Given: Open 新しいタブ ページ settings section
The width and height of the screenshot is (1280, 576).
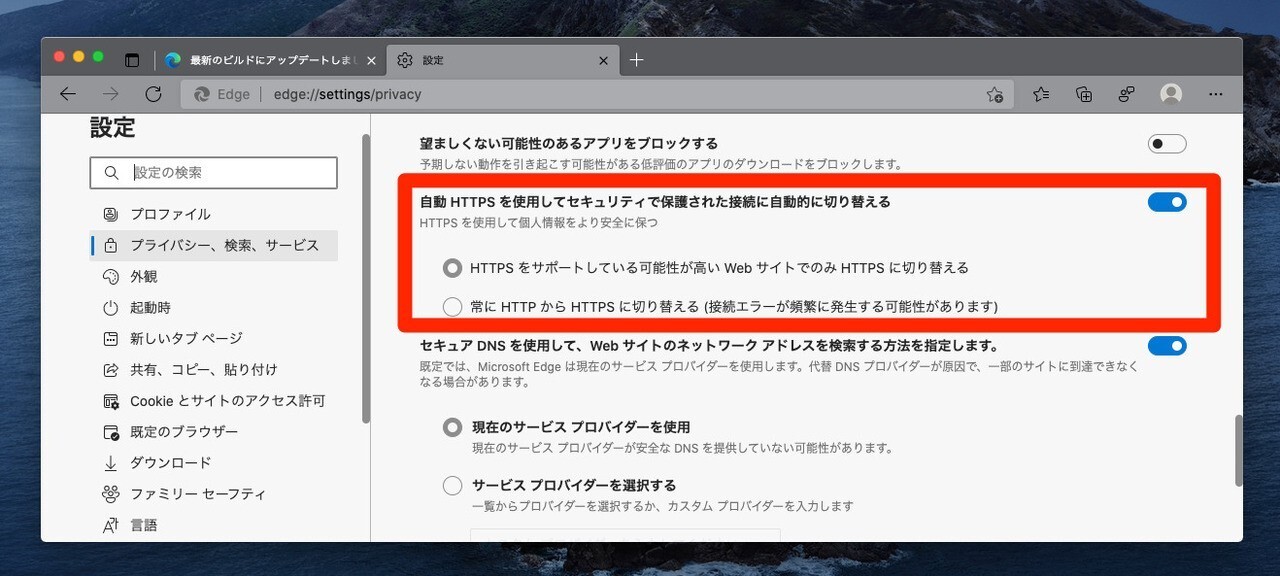Looking at the screenshot, I should pos(214,338).
